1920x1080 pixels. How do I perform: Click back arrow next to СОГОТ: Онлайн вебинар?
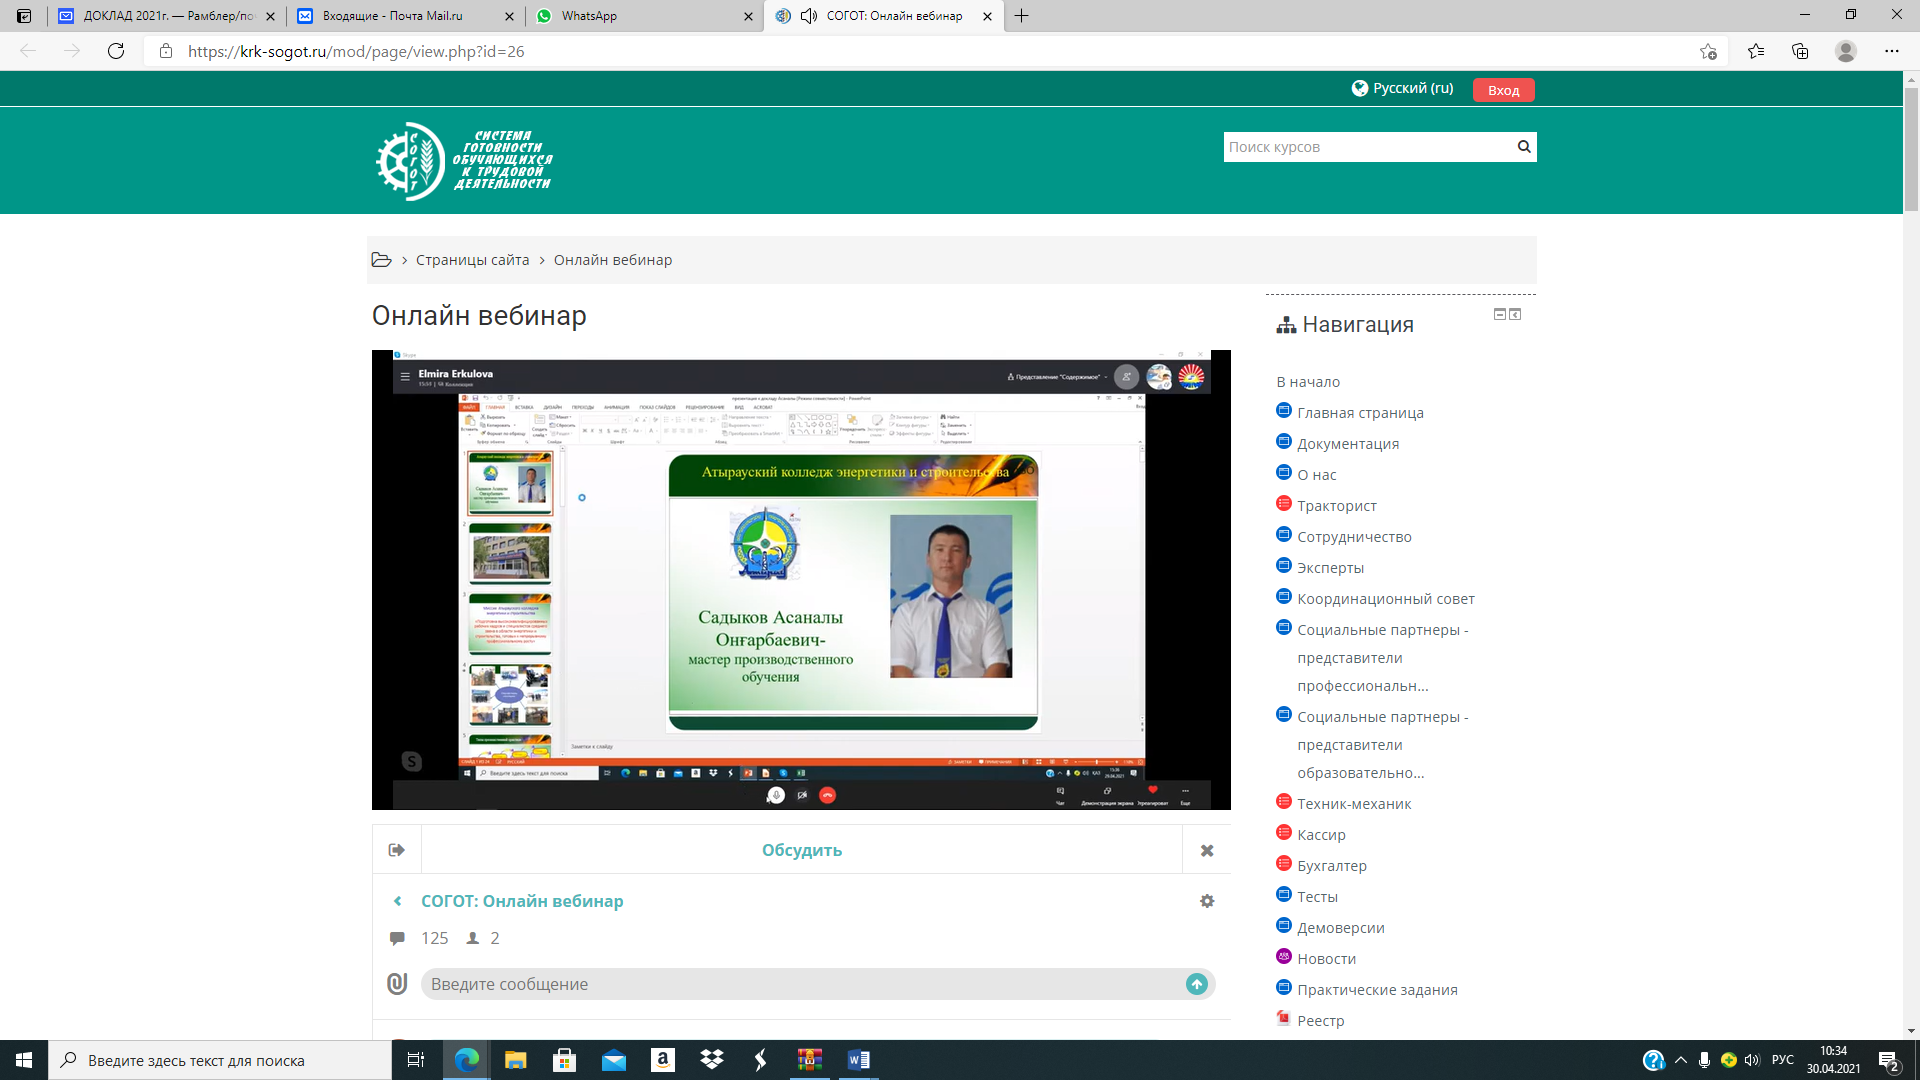(x=398, y=901)
